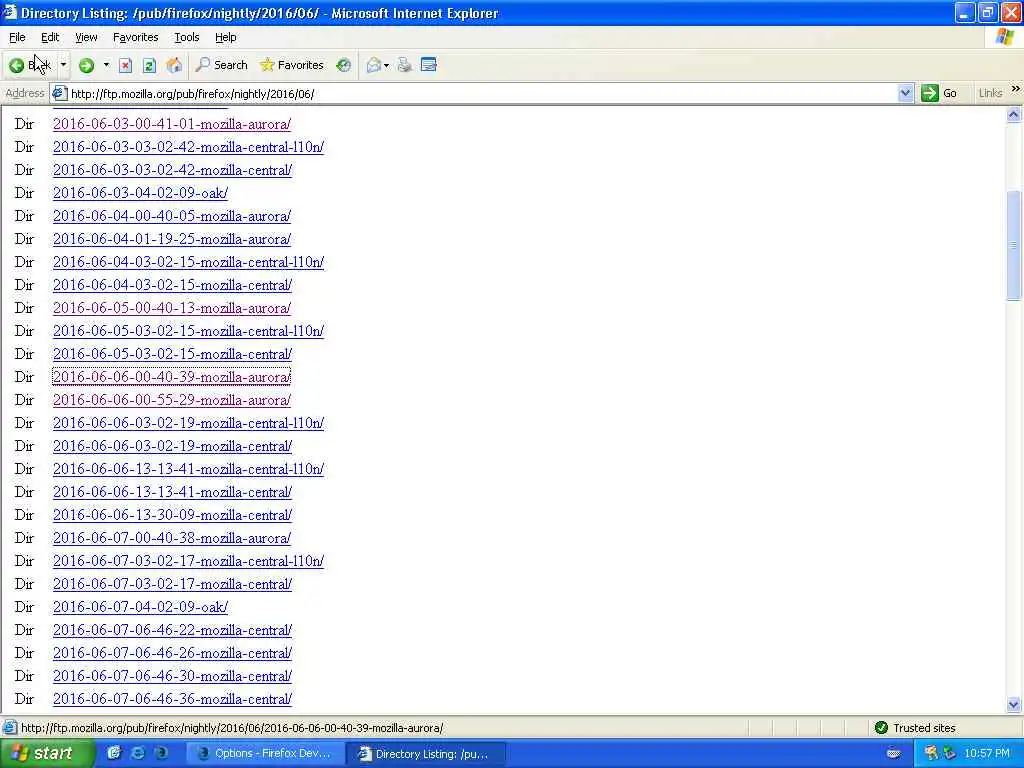Open the Help menu
The height and width of the screenshot is (768, 1024).
click(225, 37)
